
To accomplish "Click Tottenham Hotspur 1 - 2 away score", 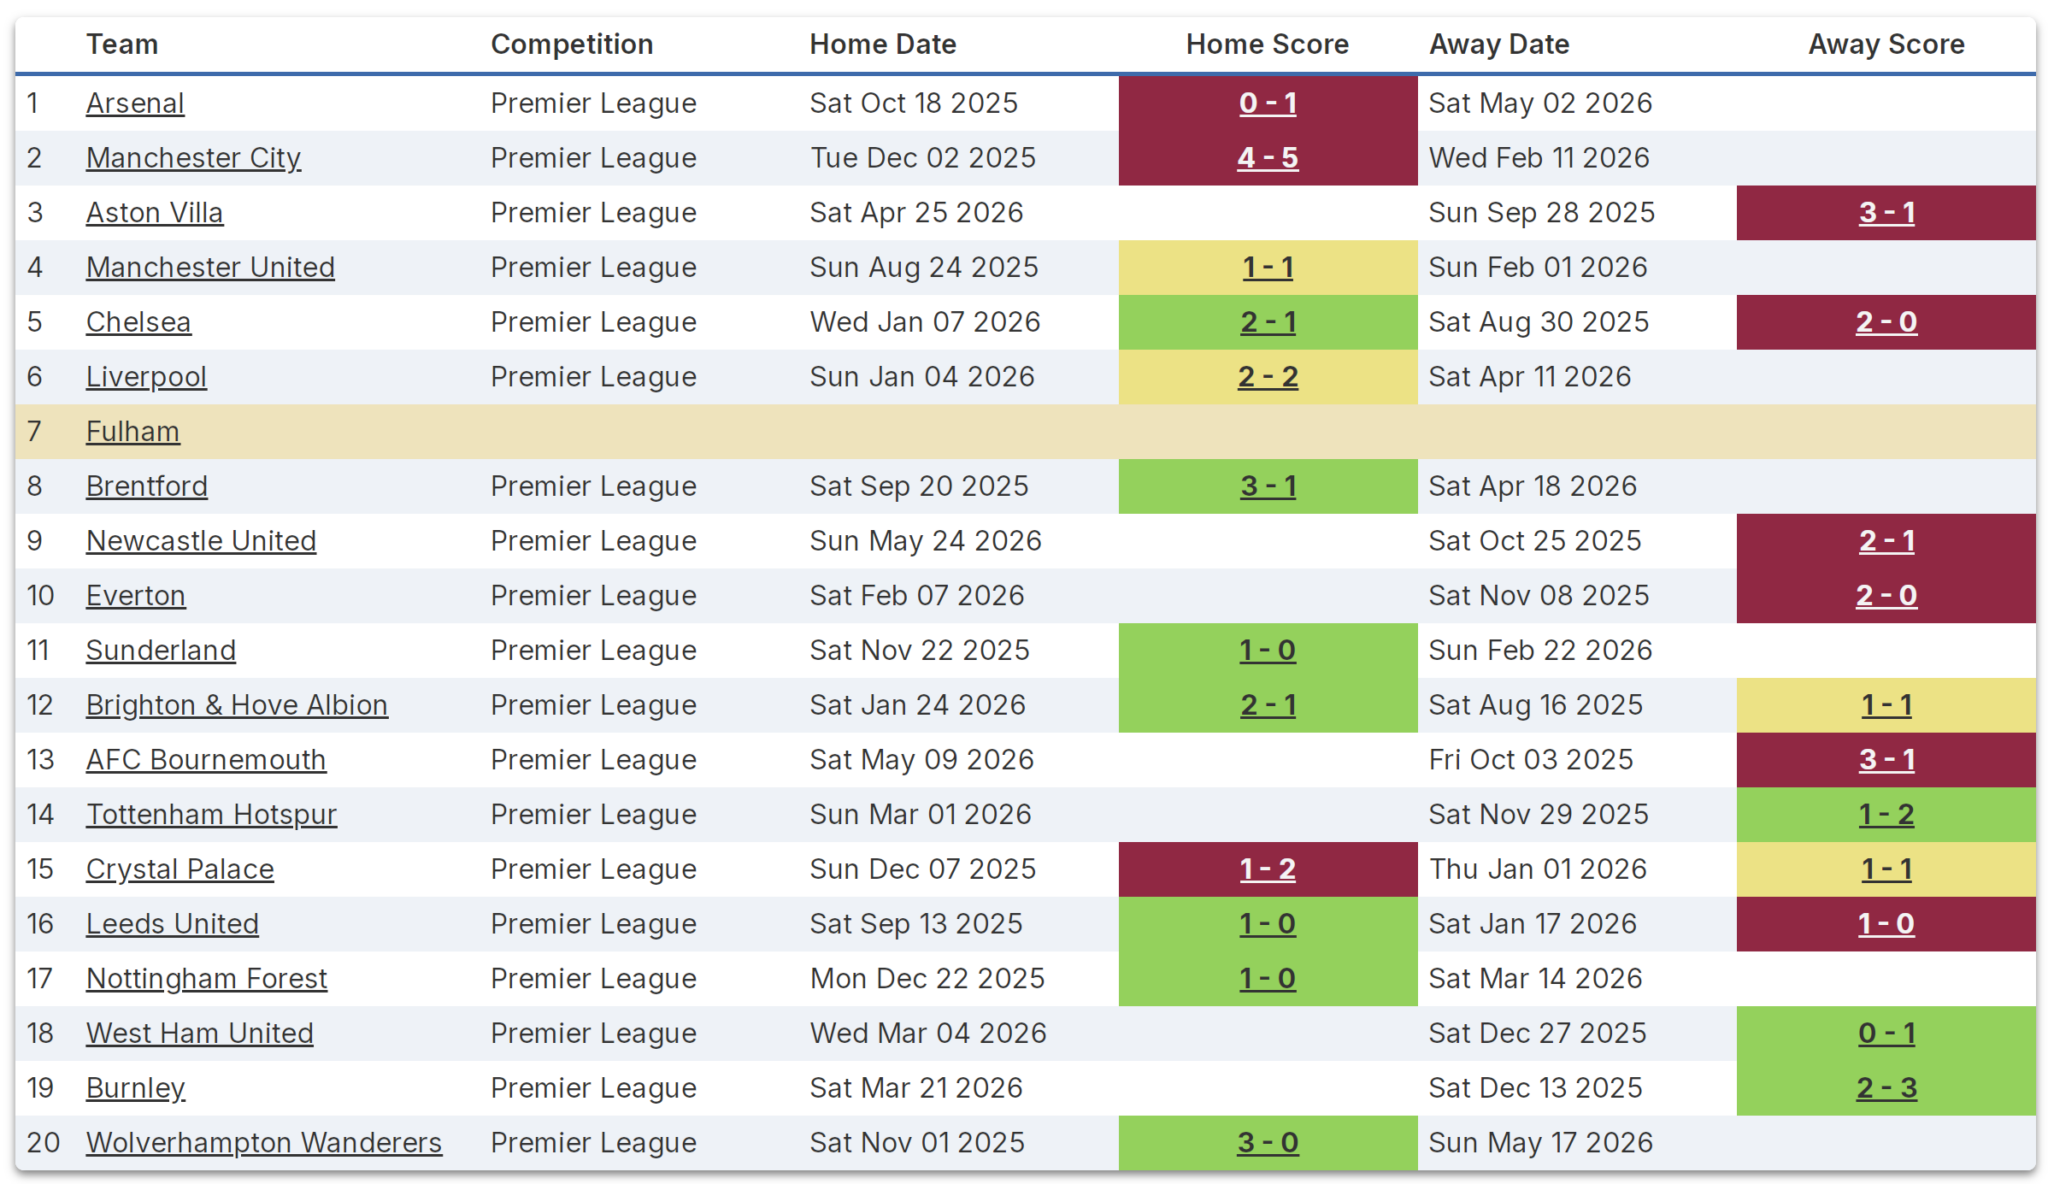I will click(1886, 814).
